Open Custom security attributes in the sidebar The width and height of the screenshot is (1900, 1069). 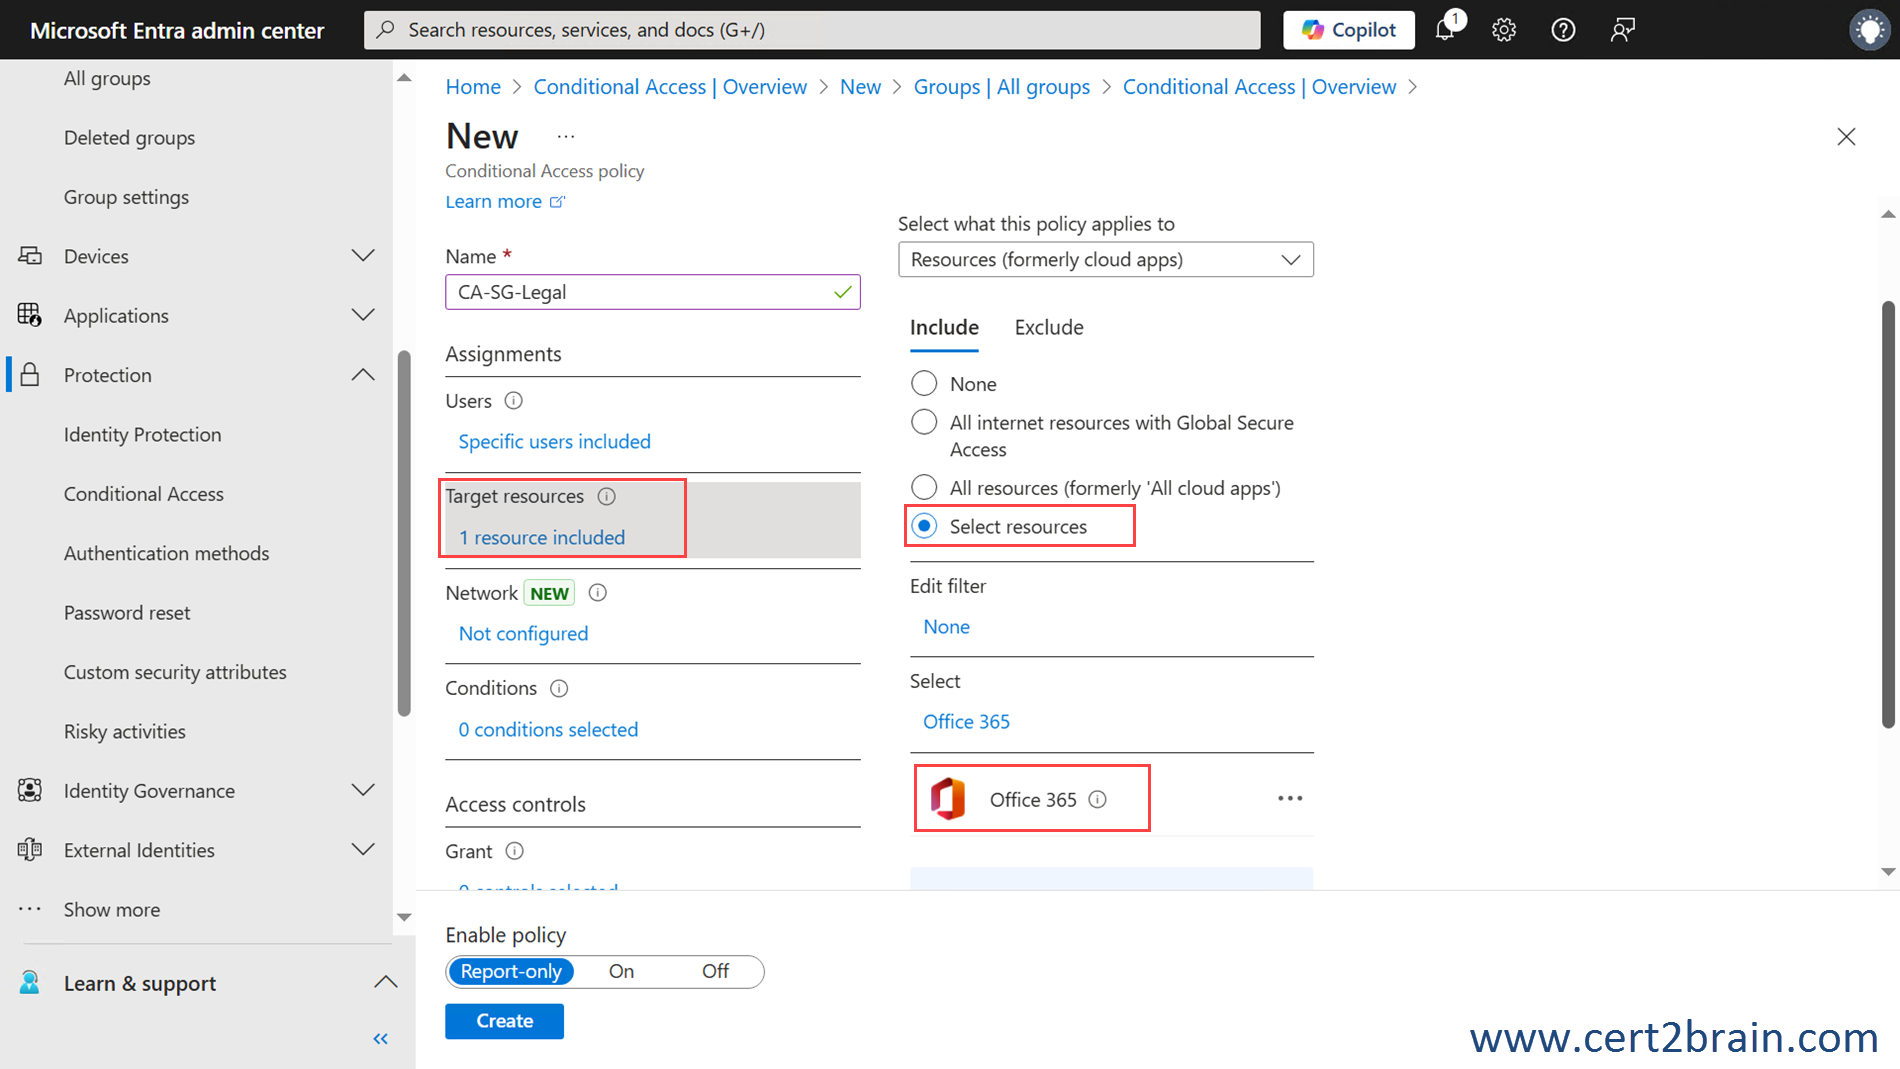175,672
